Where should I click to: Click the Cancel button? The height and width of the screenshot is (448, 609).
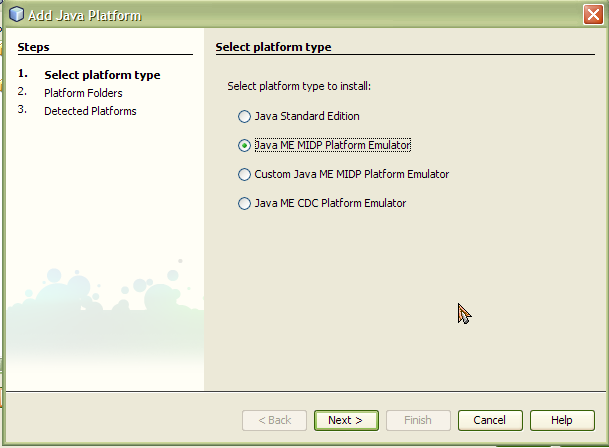(490, 420)
